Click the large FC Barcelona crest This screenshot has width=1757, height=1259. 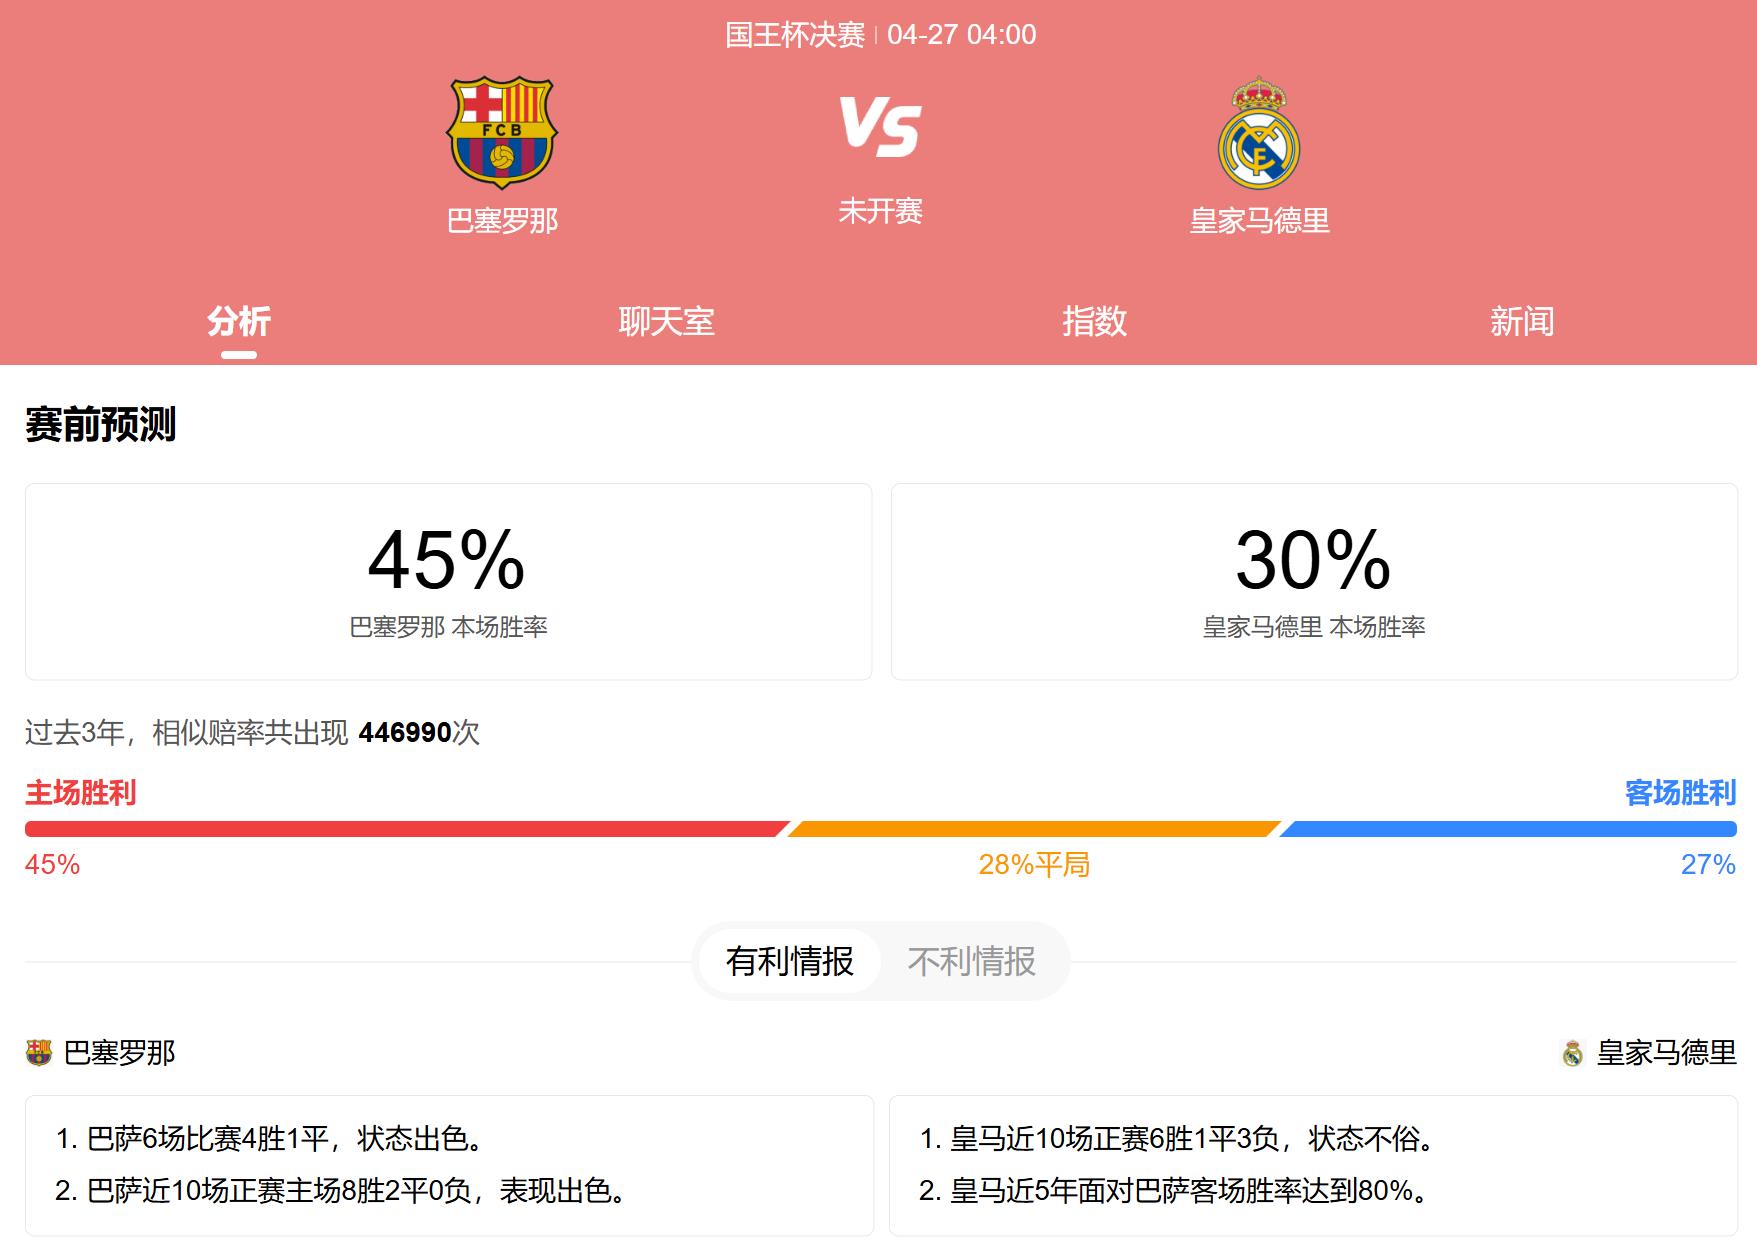501,133
